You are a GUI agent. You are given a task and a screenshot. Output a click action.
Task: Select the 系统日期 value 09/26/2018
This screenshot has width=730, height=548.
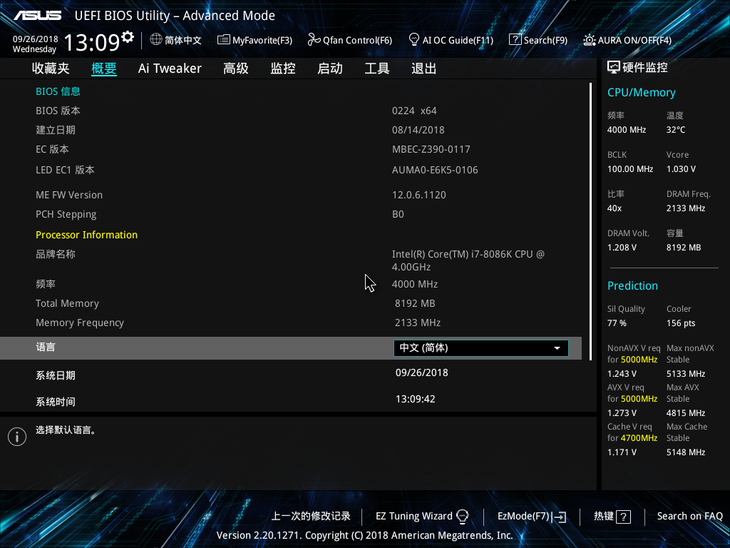pyautogui.click(x=422, y=373)
